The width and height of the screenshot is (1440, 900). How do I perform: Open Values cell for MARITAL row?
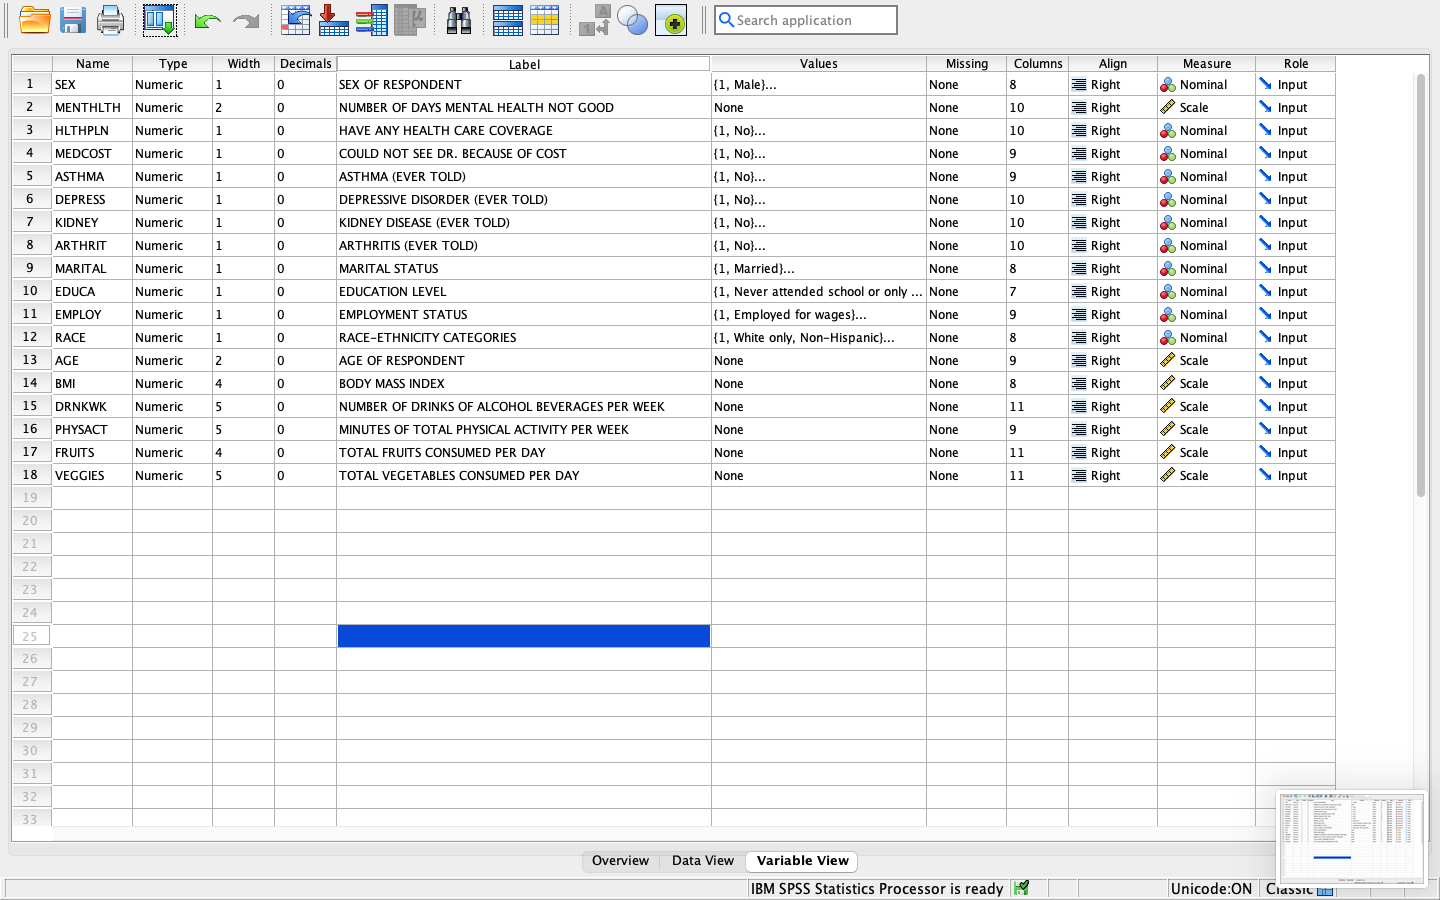(x=818, y=268)
